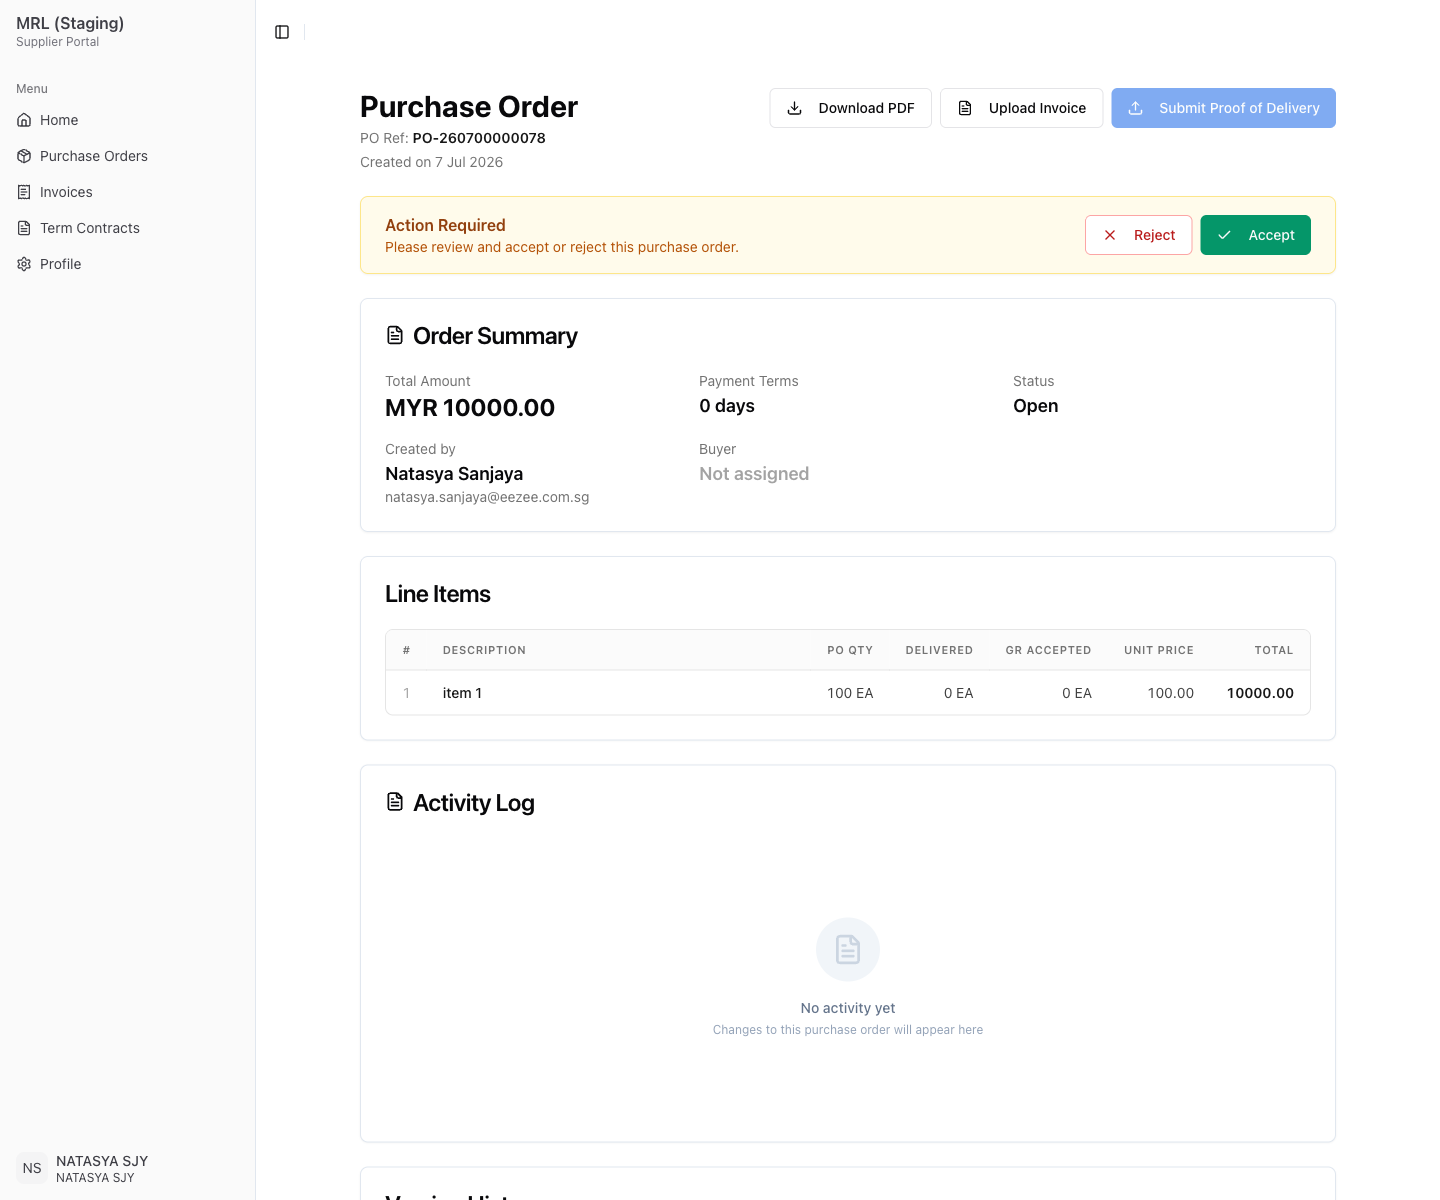Click the checkmark accept icon
1440x1200 pixels.
click(1224, 235)
